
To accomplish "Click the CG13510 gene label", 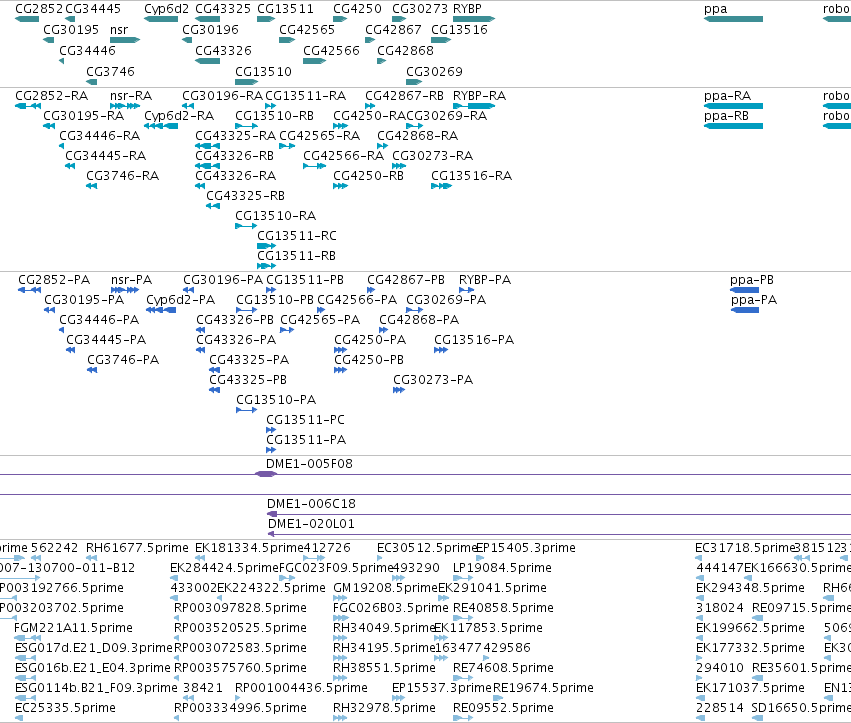I will 263,72.
